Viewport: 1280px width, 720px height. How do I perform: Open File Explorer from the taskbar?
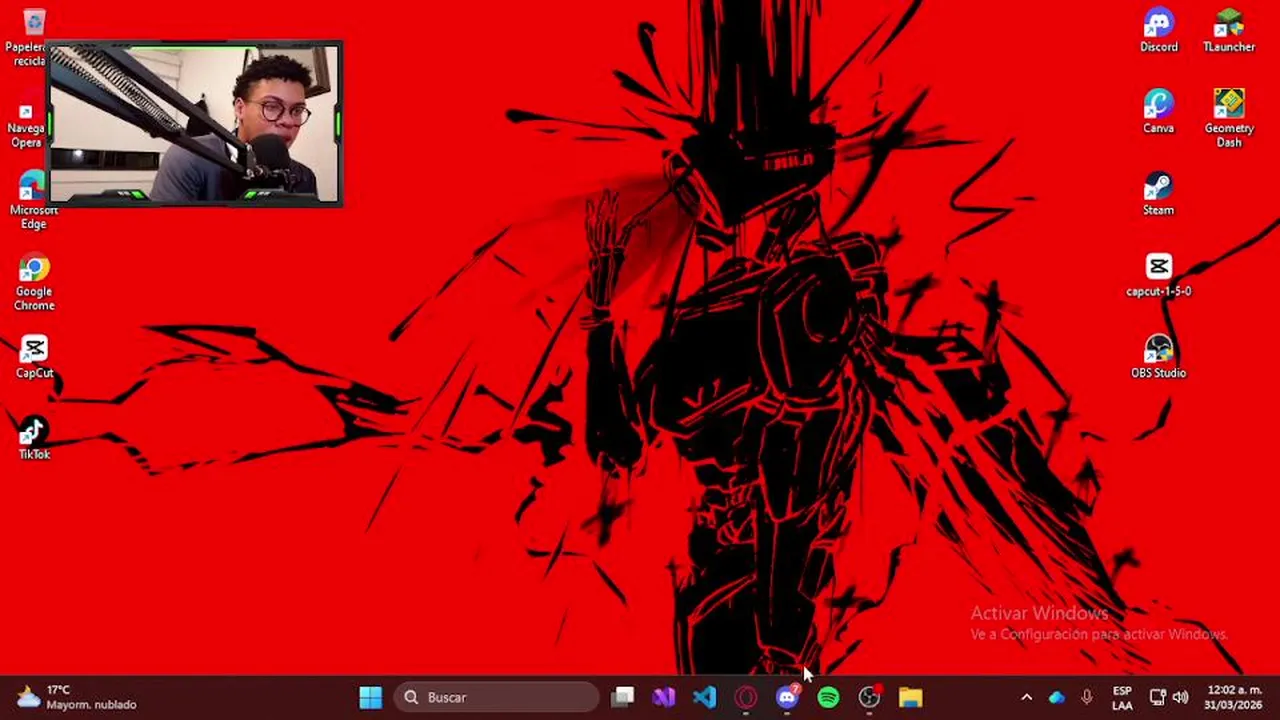pyautogui.click(x=910, y=697)
